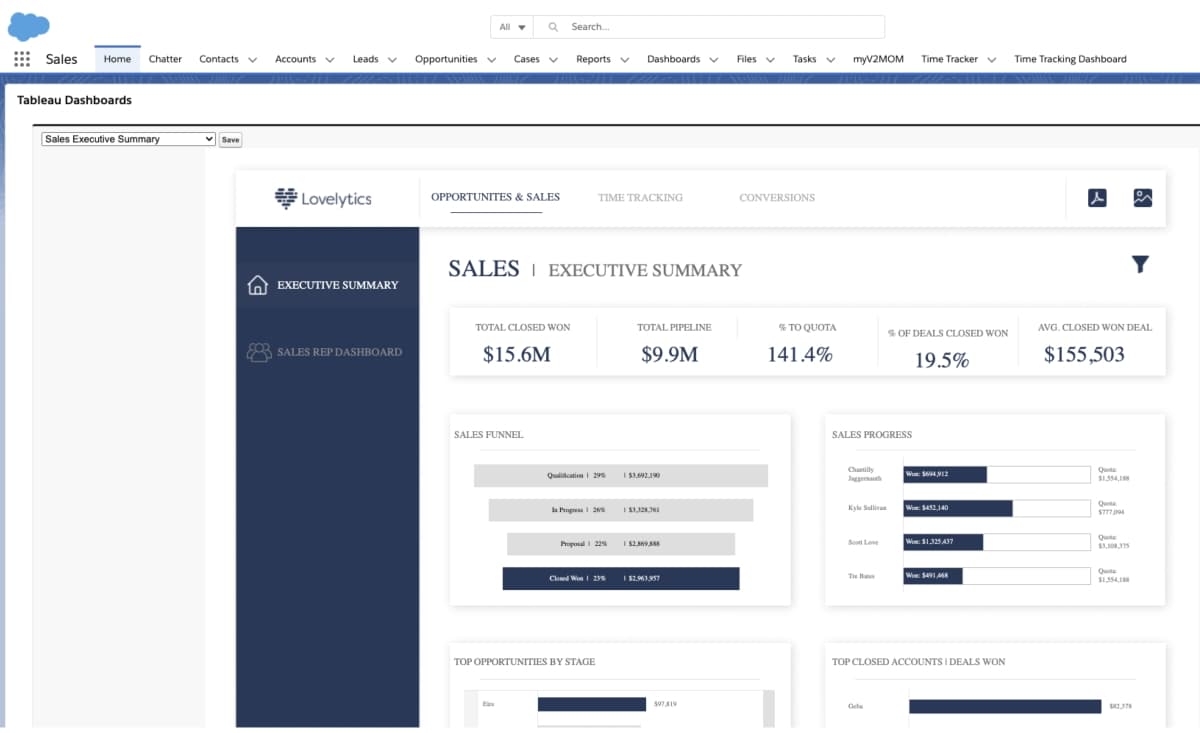Click the Qualification funnel bar
The image size is (1200, 733).
[x=621, y=476]
